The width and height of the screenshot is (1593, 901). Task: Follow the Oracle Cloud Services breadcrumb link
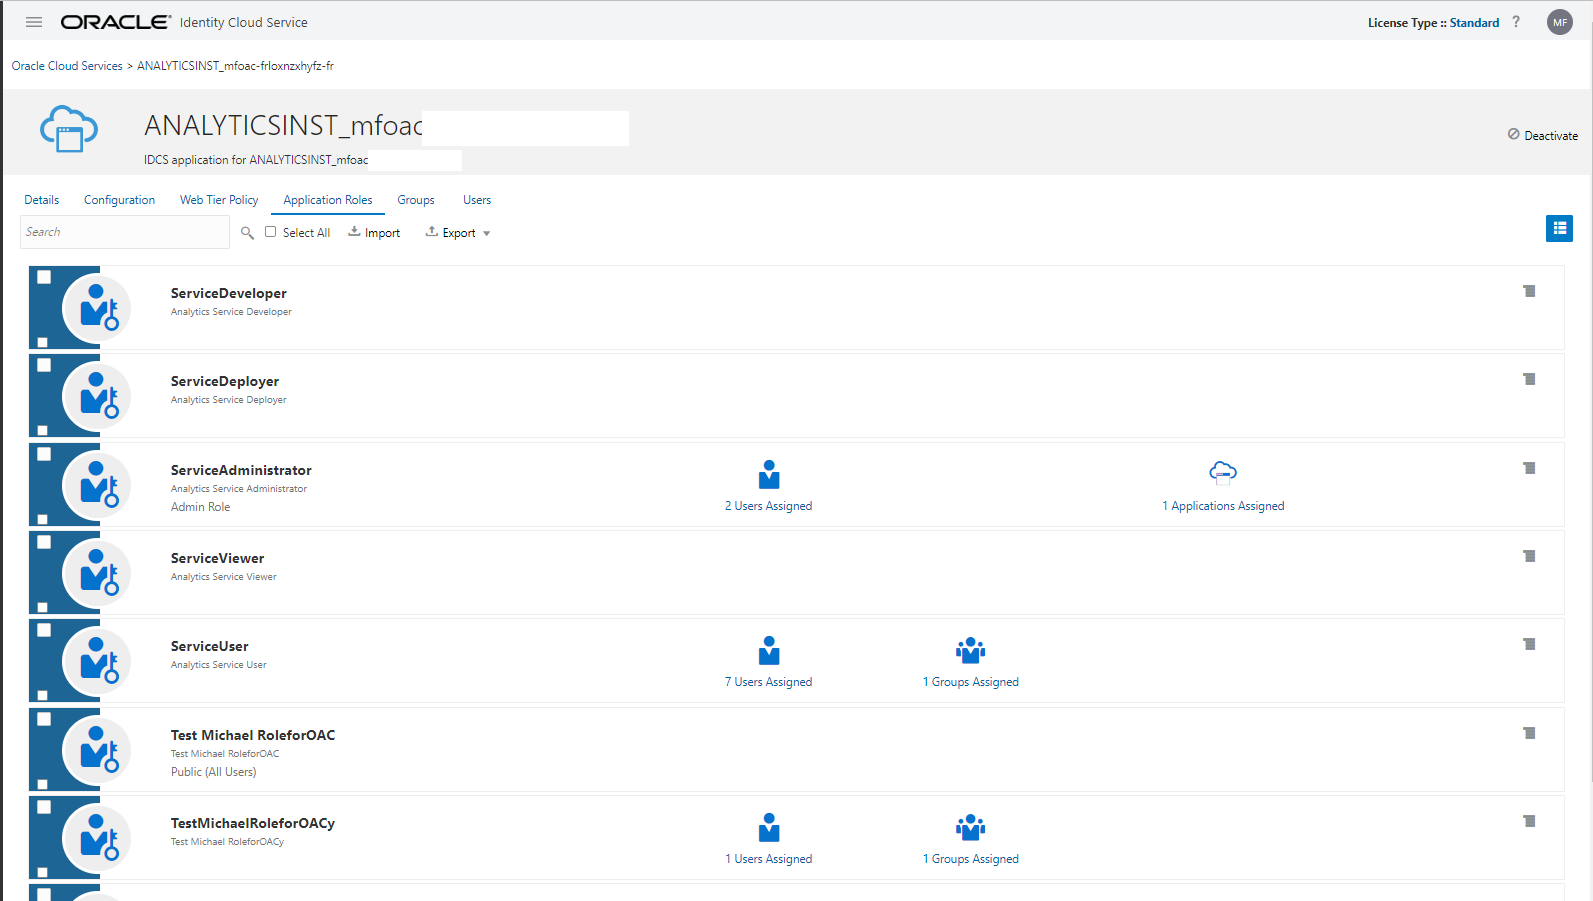67,66
